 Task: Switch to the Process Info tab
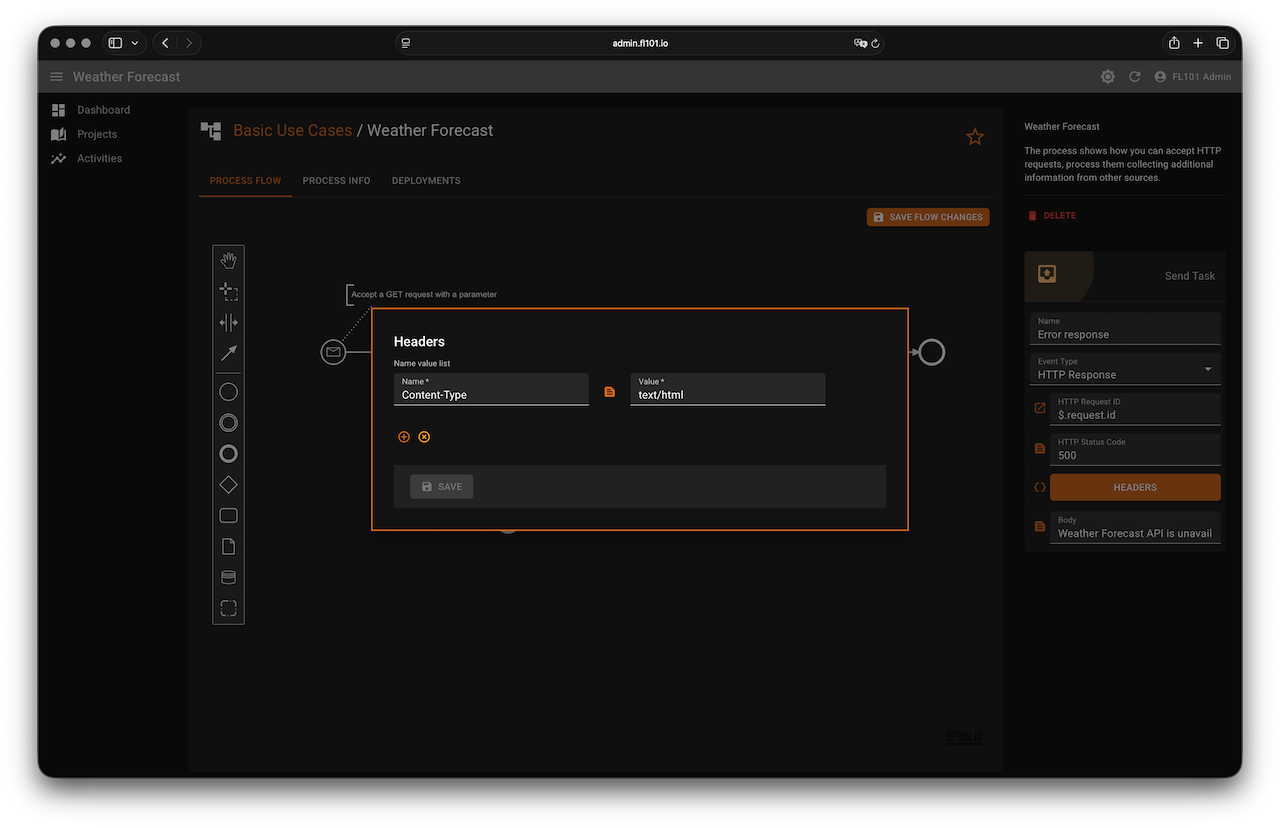[x=336, y=181]
